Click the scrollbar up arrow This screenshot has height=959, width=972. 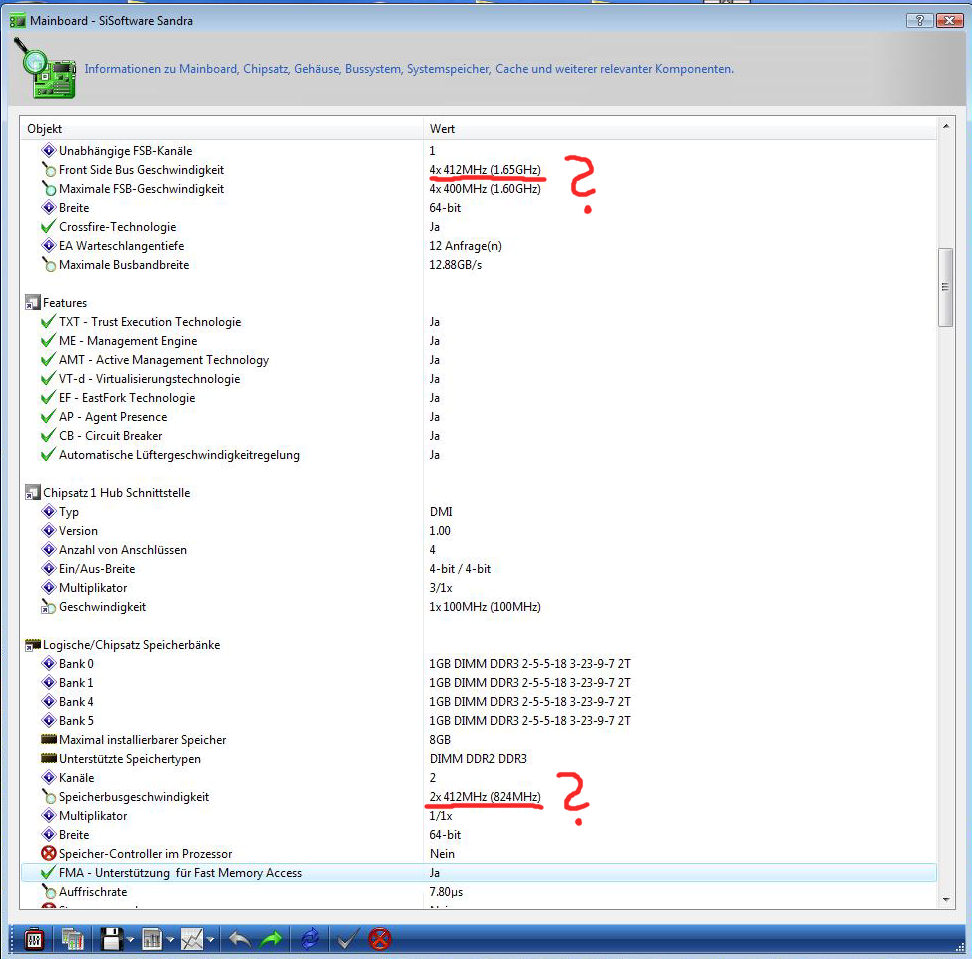click(x=945, y=126)
